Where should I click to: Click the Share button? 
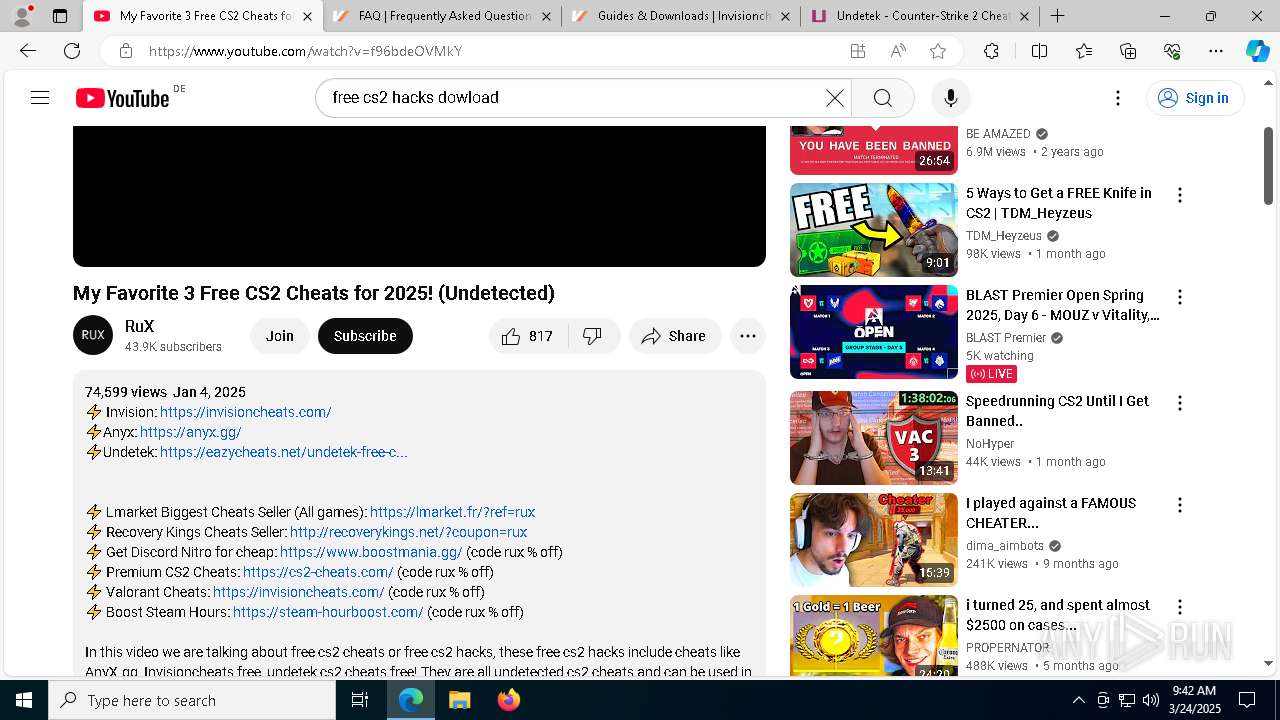click(675, 336)
